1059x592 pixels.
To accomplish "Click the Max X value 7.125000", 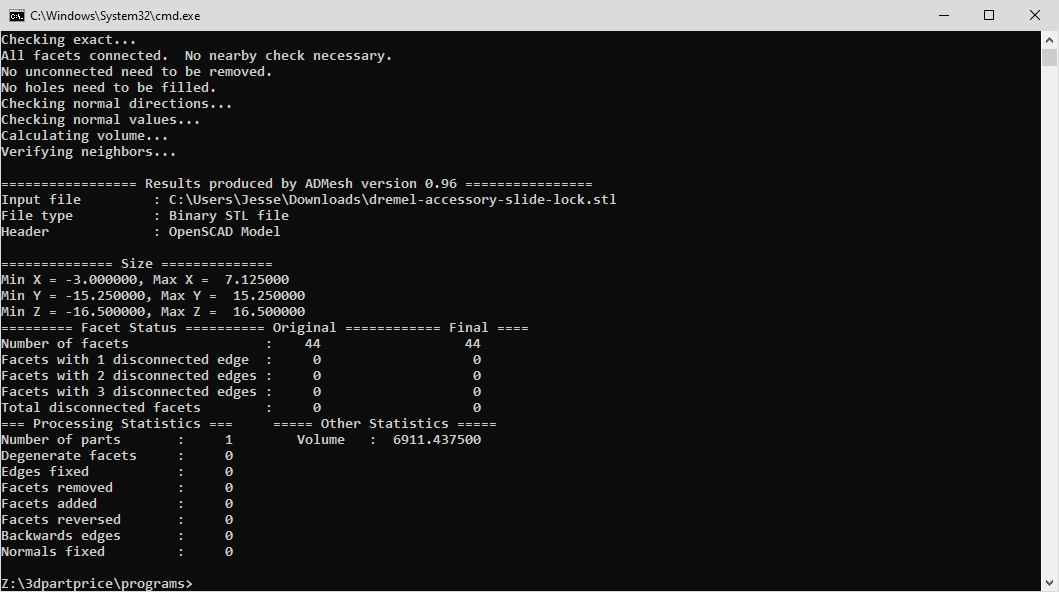I will 257,279.
